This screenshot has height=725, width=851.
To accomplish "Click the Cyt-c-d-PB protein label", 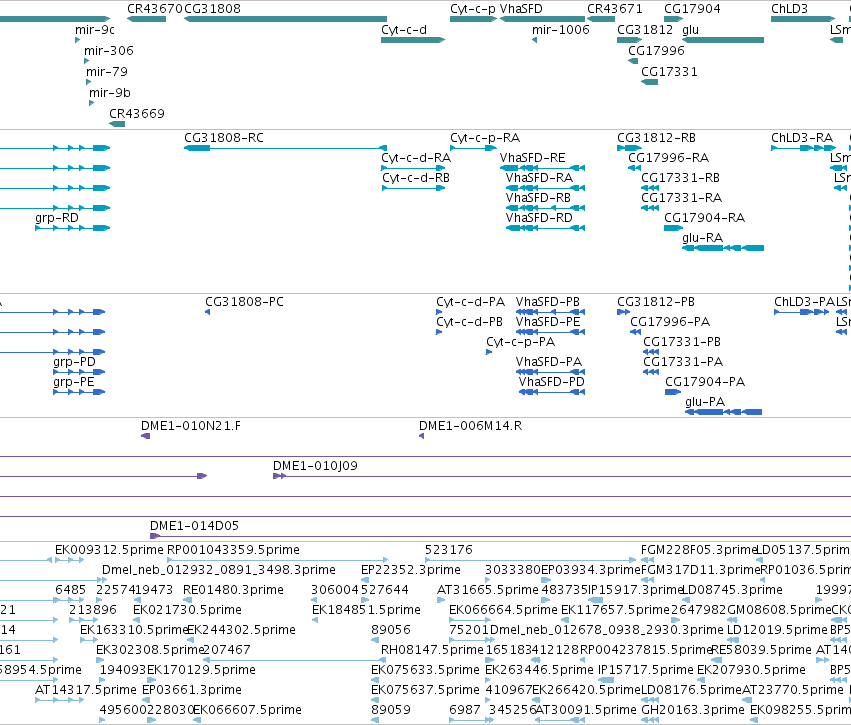I will (469, 322).
